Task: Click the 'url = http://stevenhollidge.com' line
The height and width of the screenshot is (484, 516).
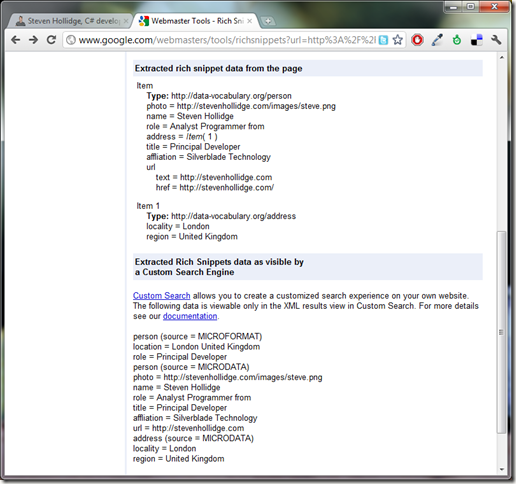Action: [189, 428]
